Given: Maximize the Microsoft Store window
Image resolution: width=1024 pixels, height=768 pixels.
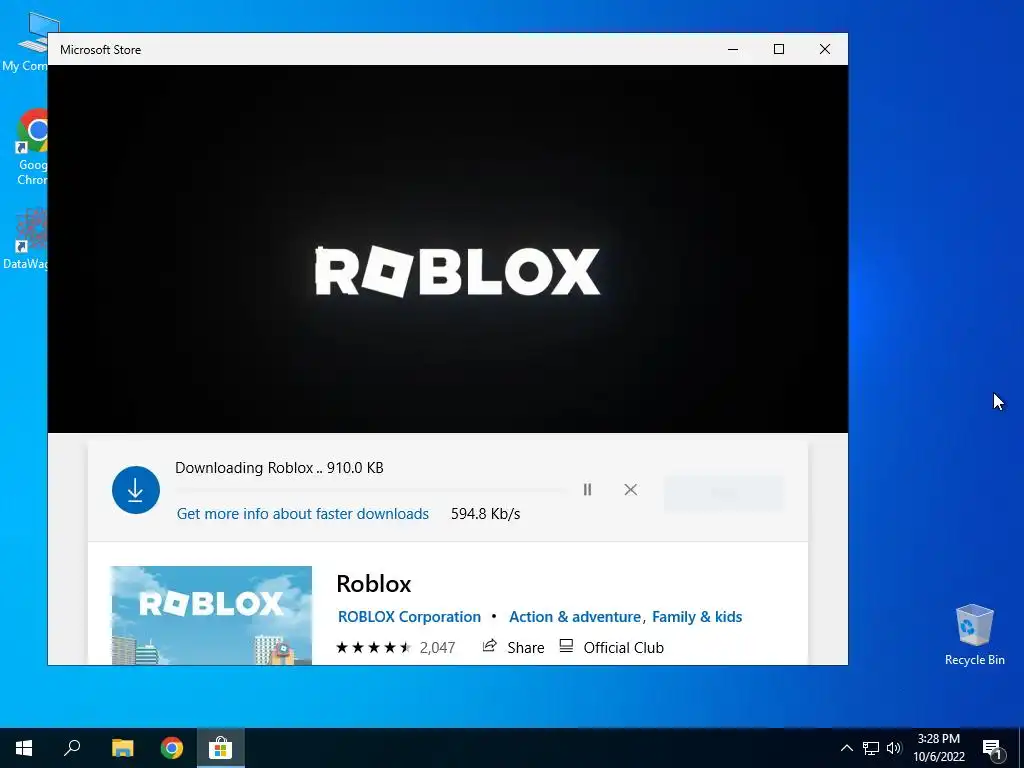Looking at the screenshot, I should click(x=778, y=49).
